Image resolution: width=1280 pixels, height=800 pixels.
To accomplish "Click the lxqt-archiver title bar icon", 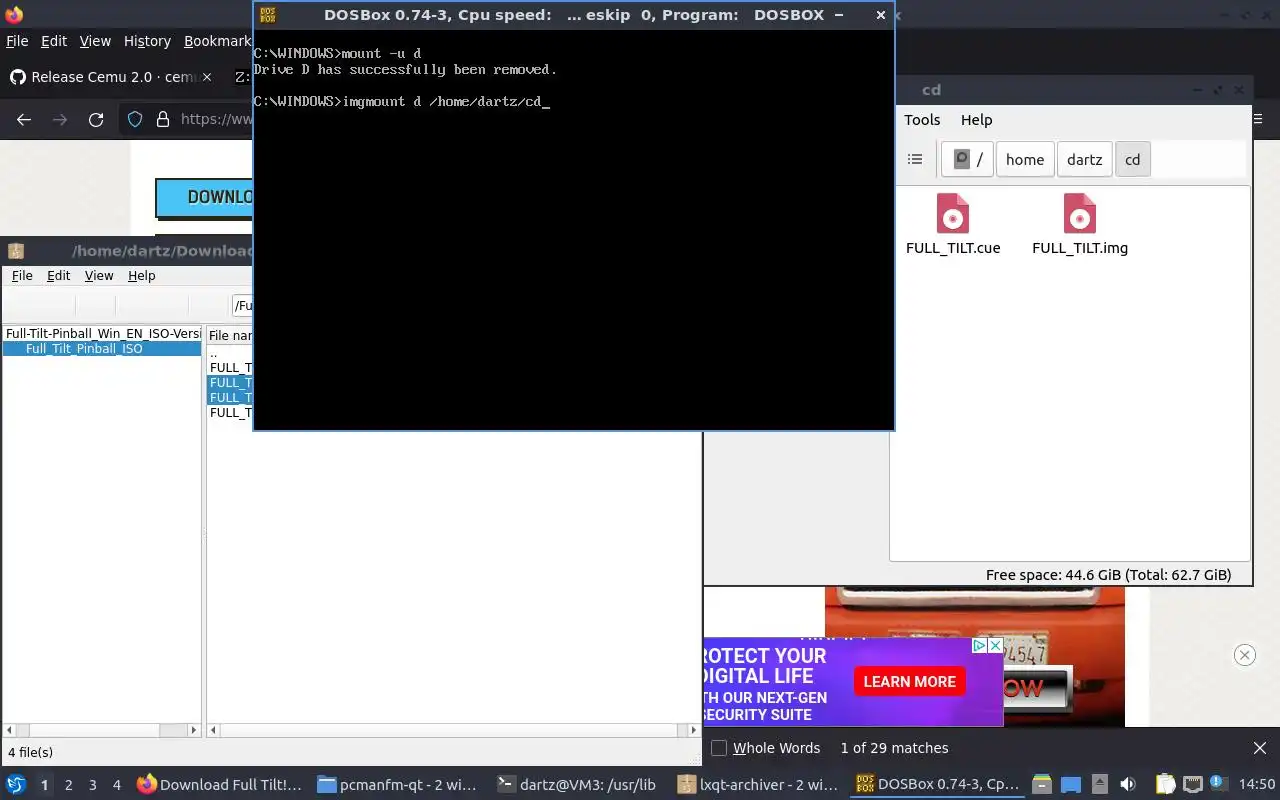I will point(15,251).
